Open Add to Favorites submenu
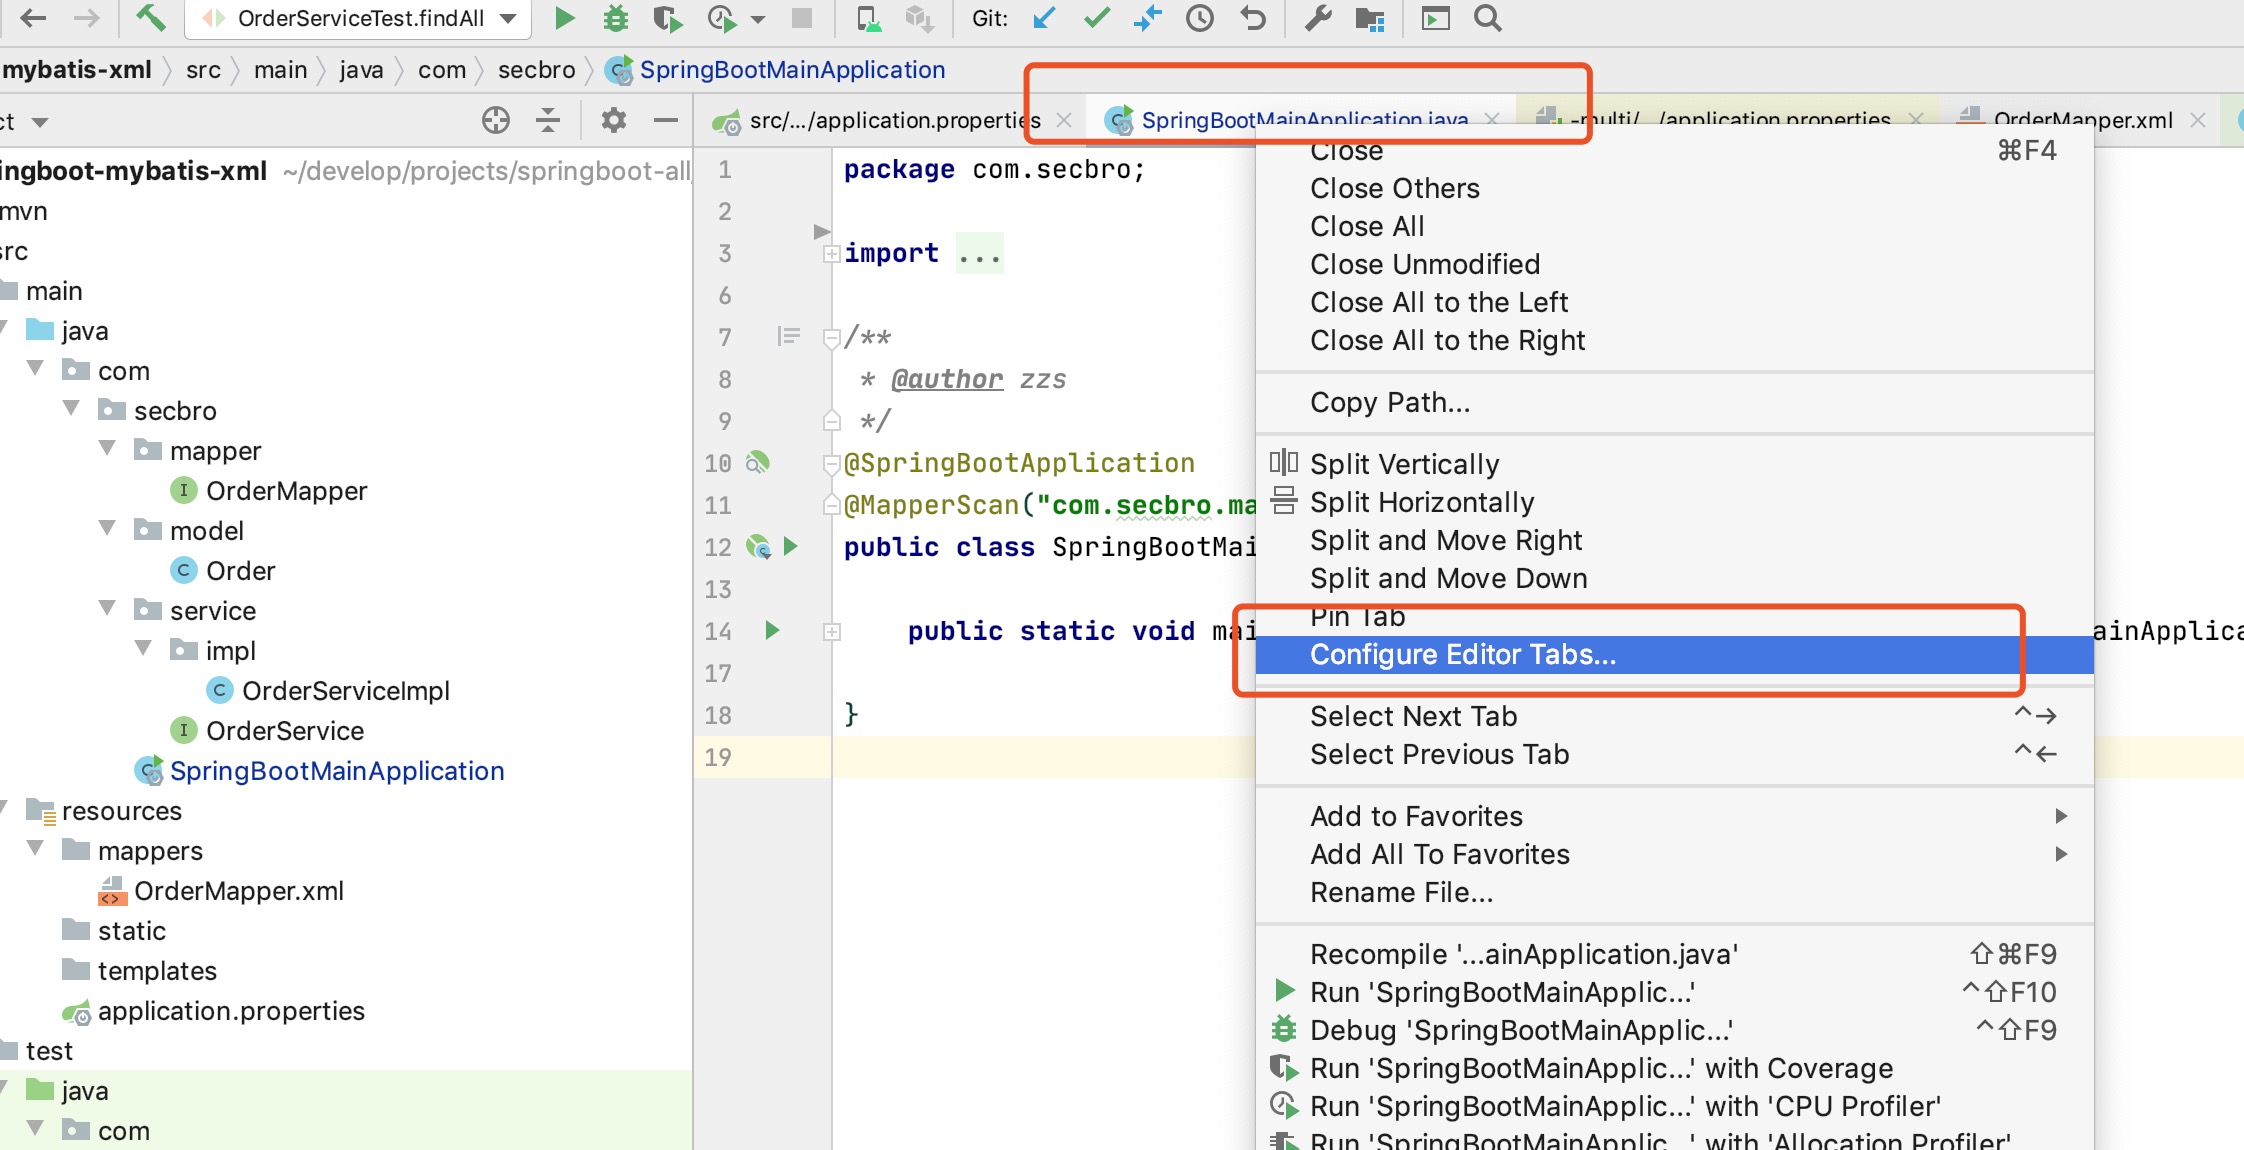2244x1150 pixels. pos(1674,816)
